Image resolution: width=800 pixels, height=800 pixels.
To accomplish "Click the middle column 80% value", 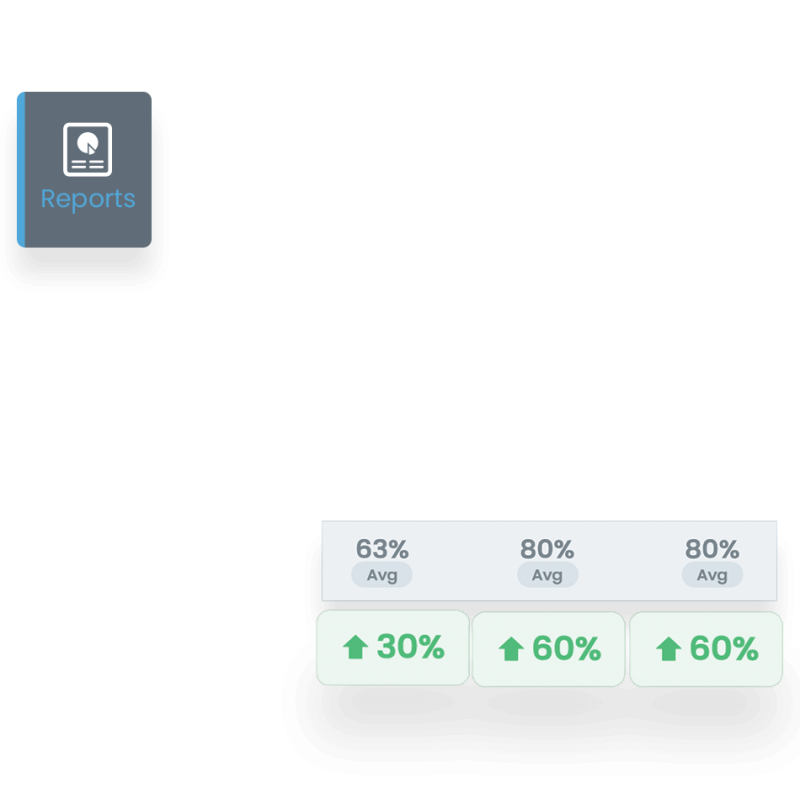I will (547, 549).
